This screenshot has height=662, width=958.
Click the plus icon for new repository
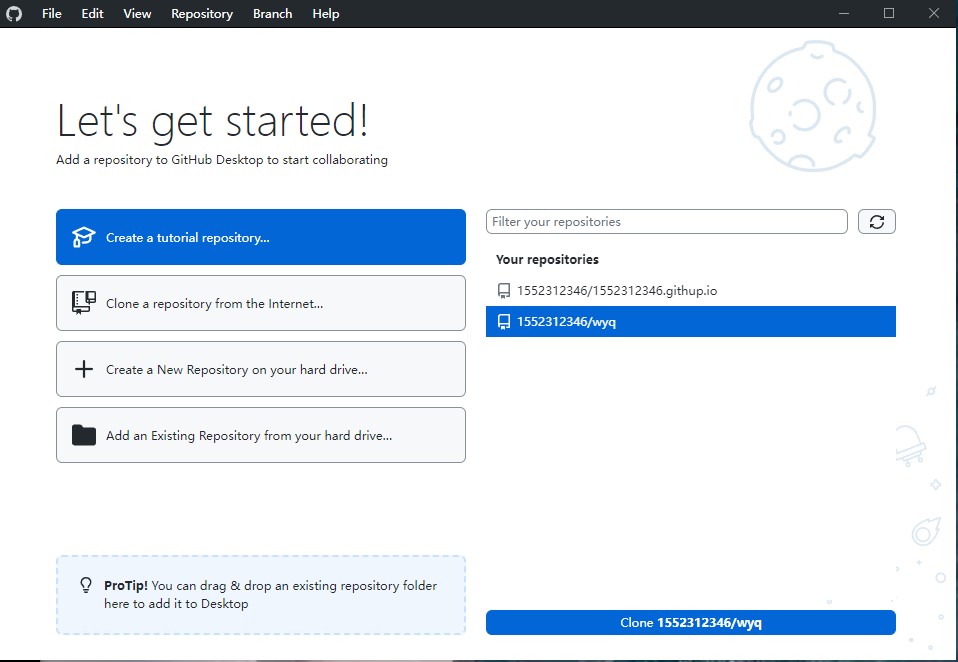tap(84, 369)
